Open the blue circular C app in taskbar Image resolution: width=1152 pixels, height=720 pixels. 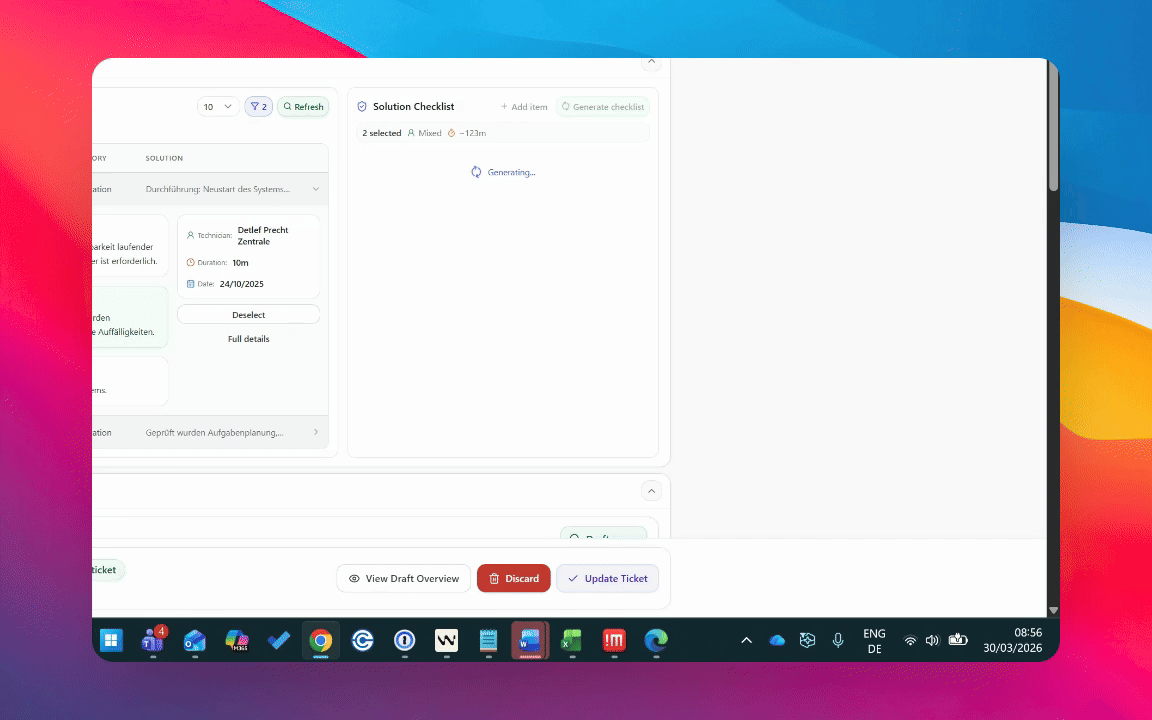362,641
